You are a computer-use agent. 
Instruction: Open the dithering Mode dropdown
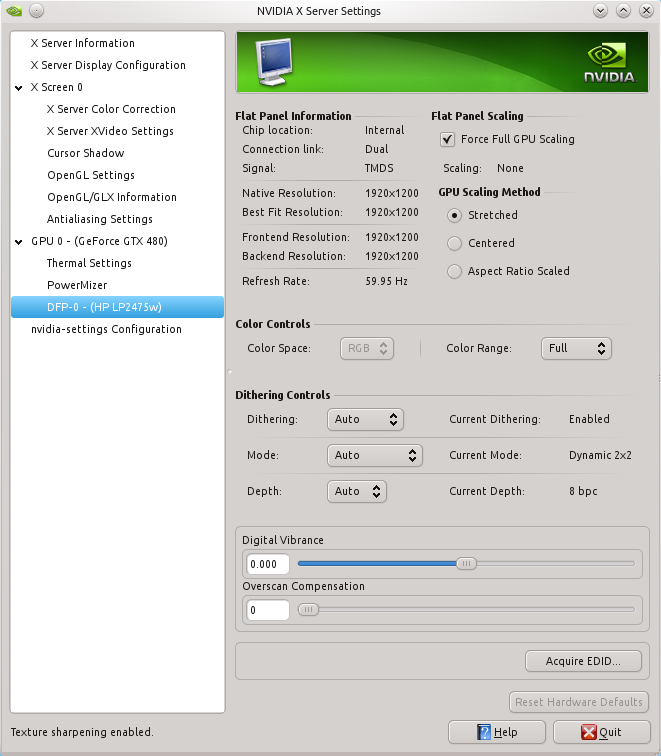coord(375,455)
